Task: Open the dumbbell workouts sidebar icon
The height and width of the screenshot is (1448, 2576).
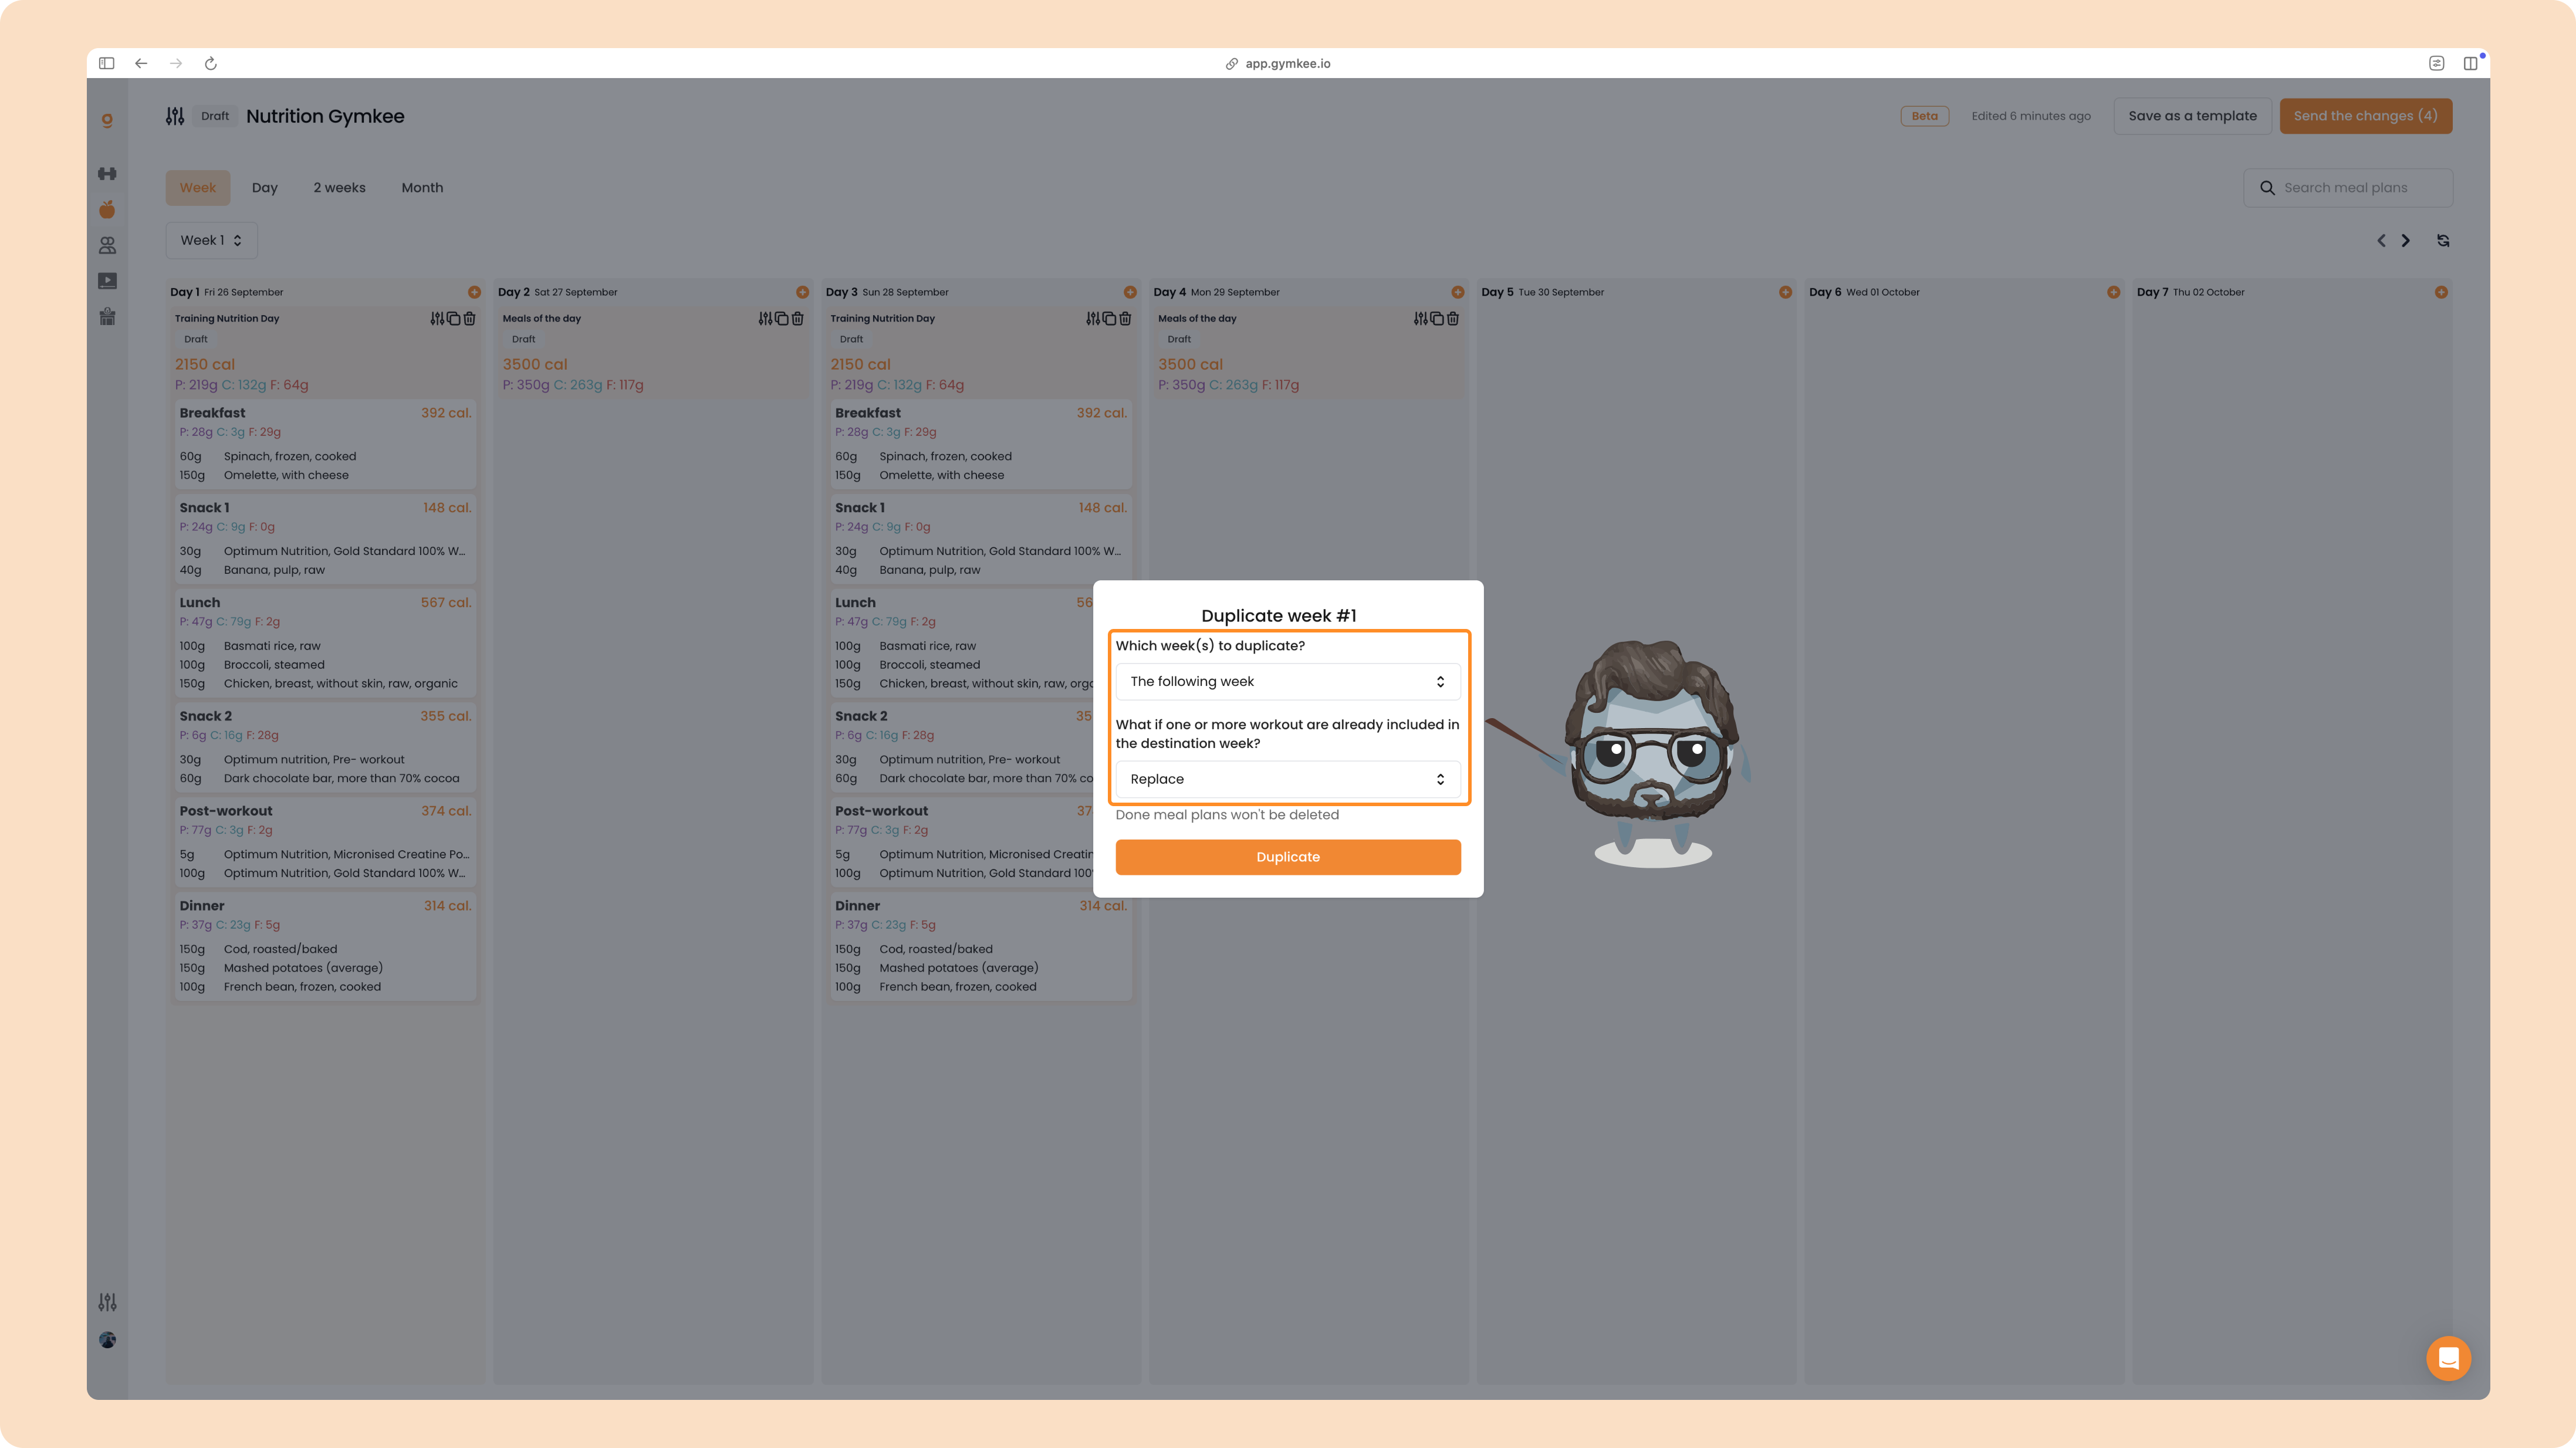Action: point(107,174)
